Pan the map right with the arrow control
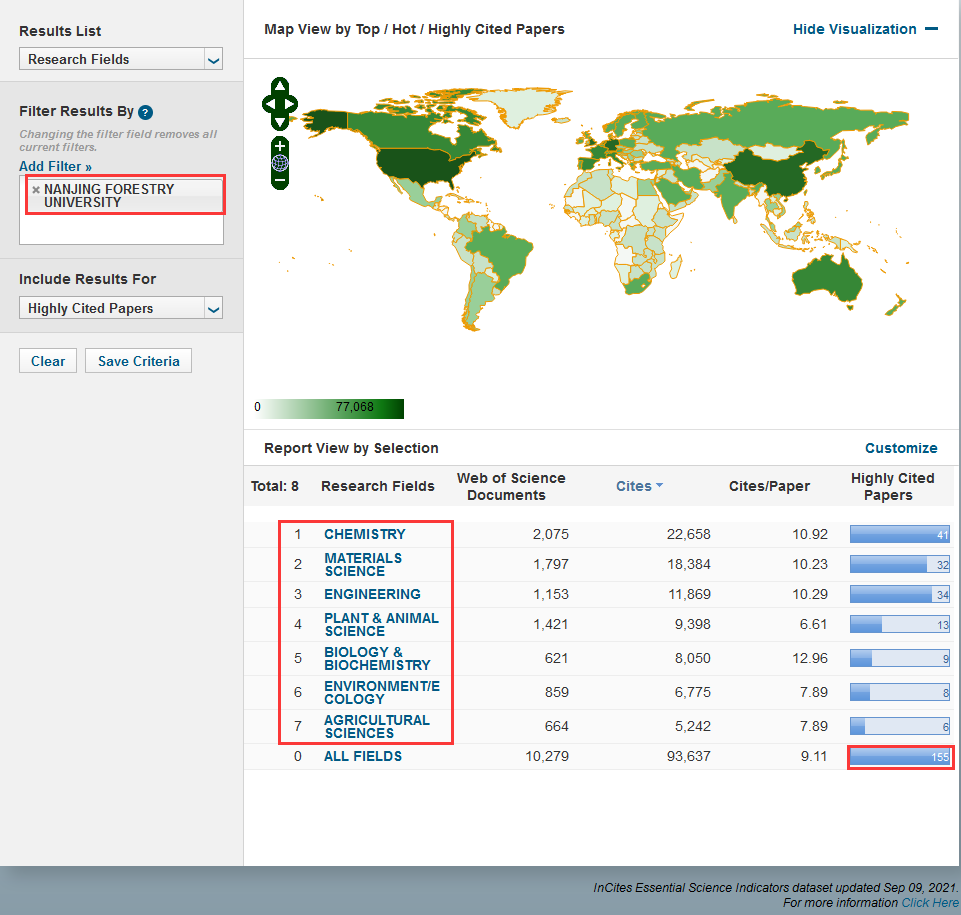Viewport: 961px width, 915px height. [x=291, y=104]
